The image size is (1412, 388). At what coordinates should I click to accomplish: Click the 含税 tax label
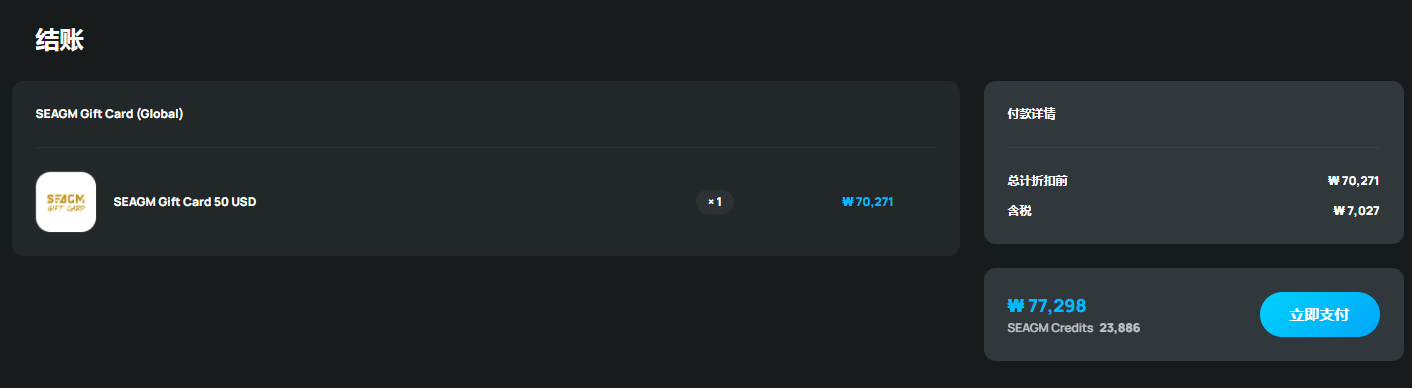1020,211
